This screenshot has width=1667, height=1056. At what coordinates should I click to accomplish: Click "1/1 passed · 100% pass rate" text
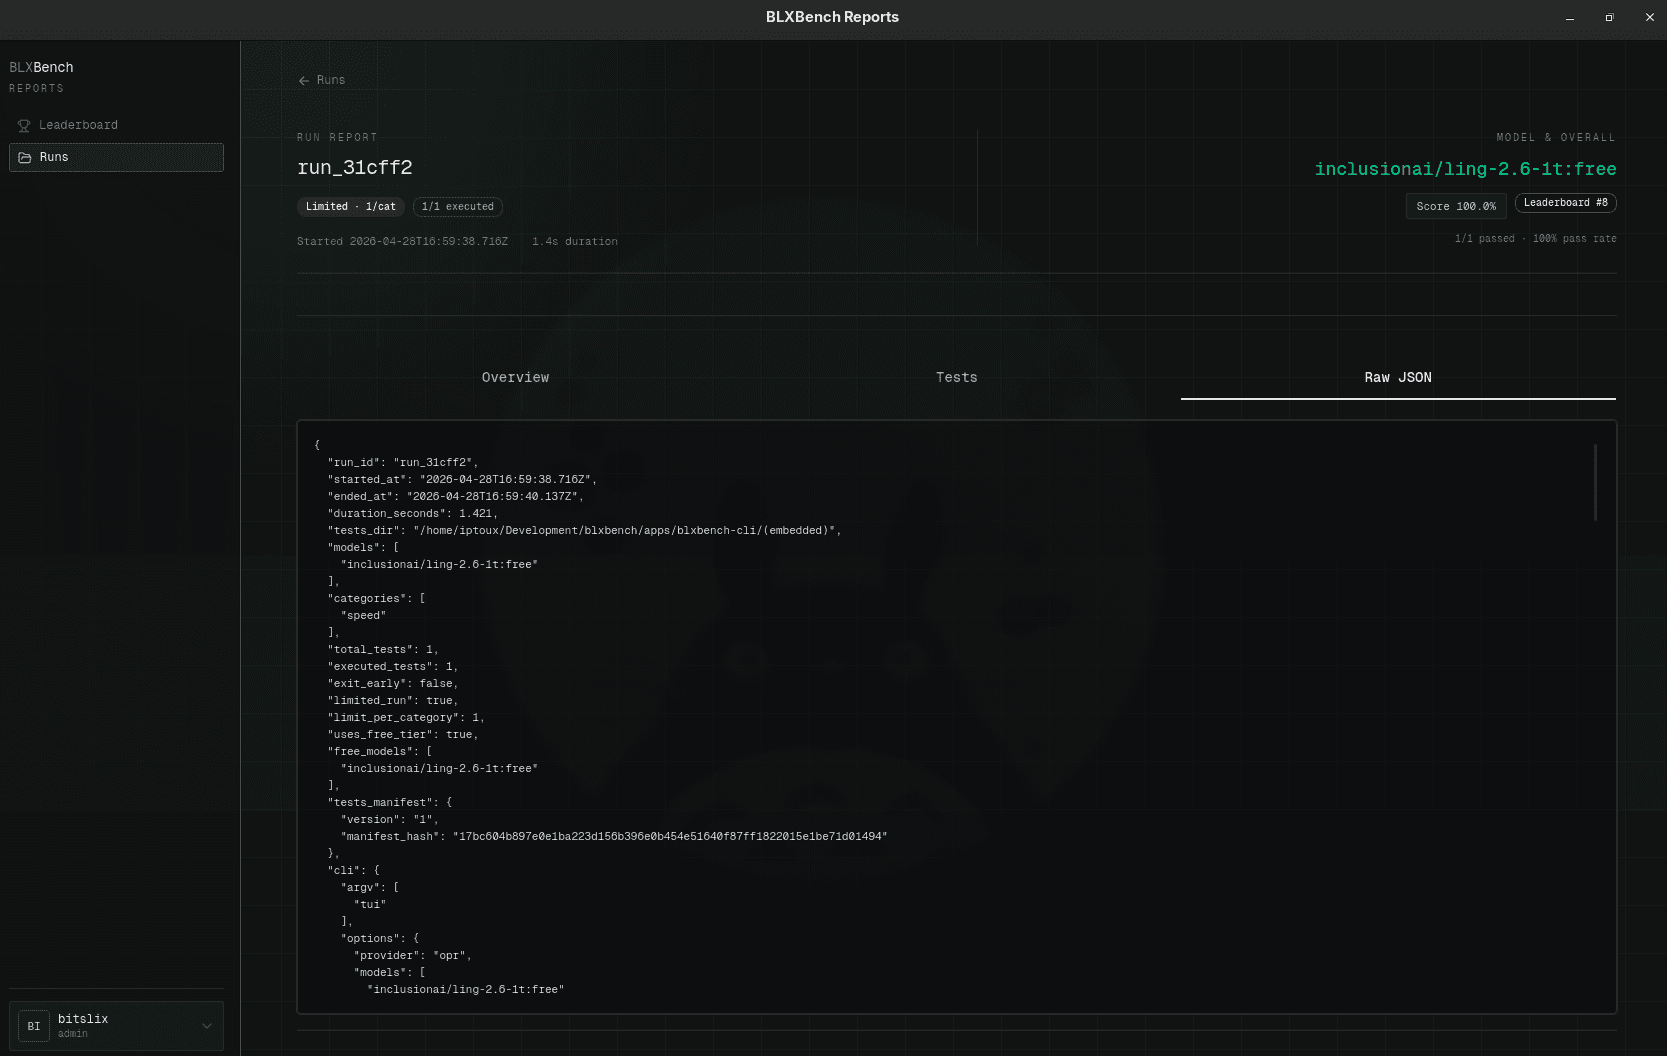(x=1535, y=239)
